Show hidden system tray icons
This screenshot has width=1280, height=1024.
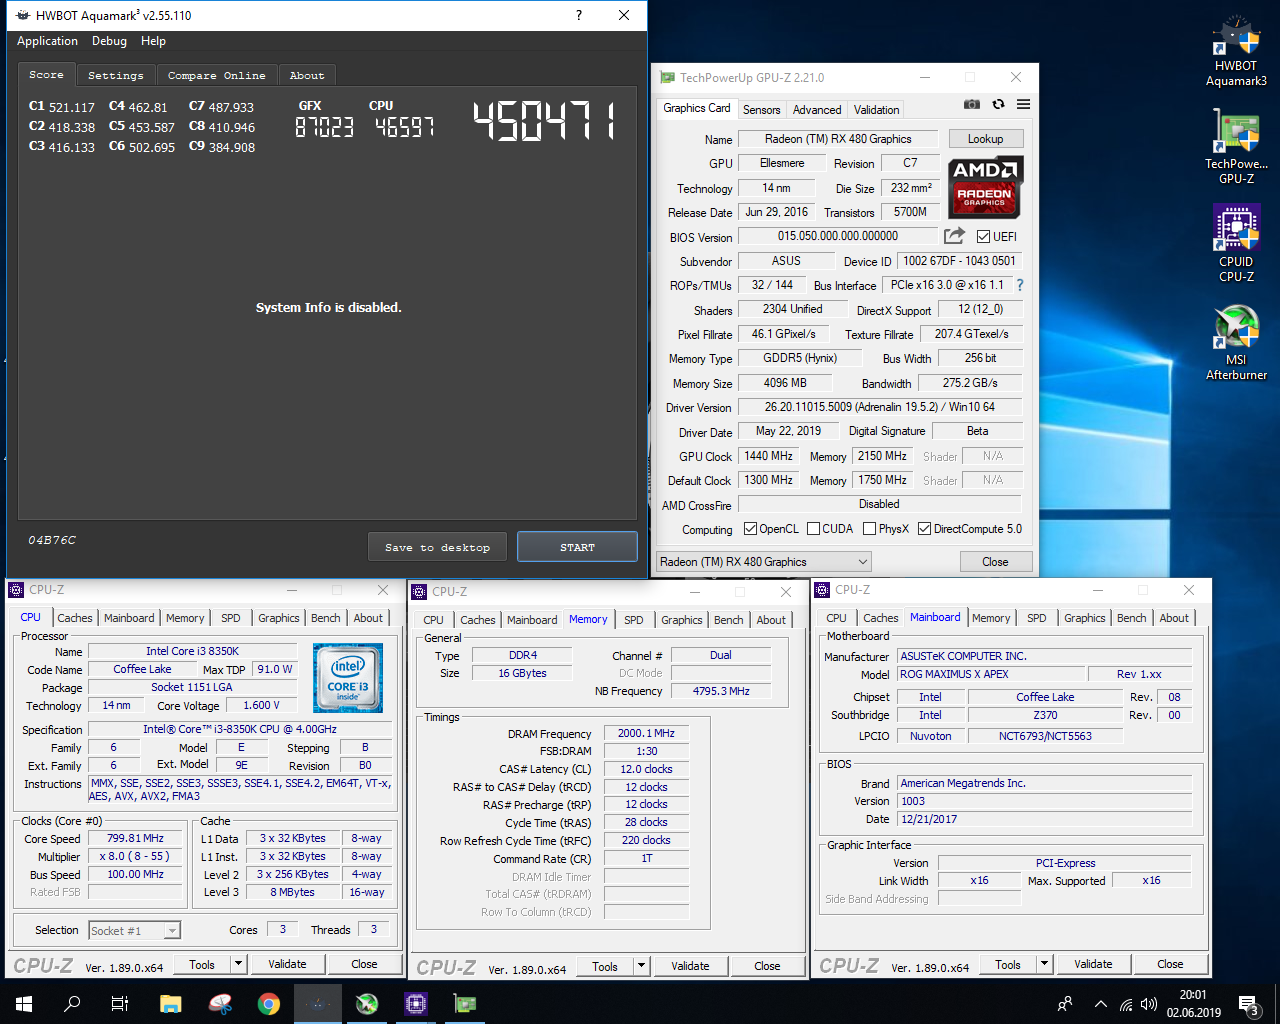[x=1101, y=1004]
